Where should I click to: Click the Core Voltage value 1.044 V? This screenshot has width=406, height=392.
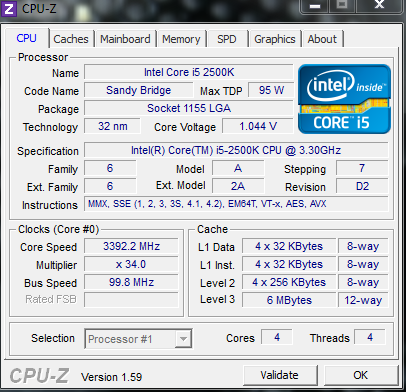pyautogui.click(x=258, y=126)
